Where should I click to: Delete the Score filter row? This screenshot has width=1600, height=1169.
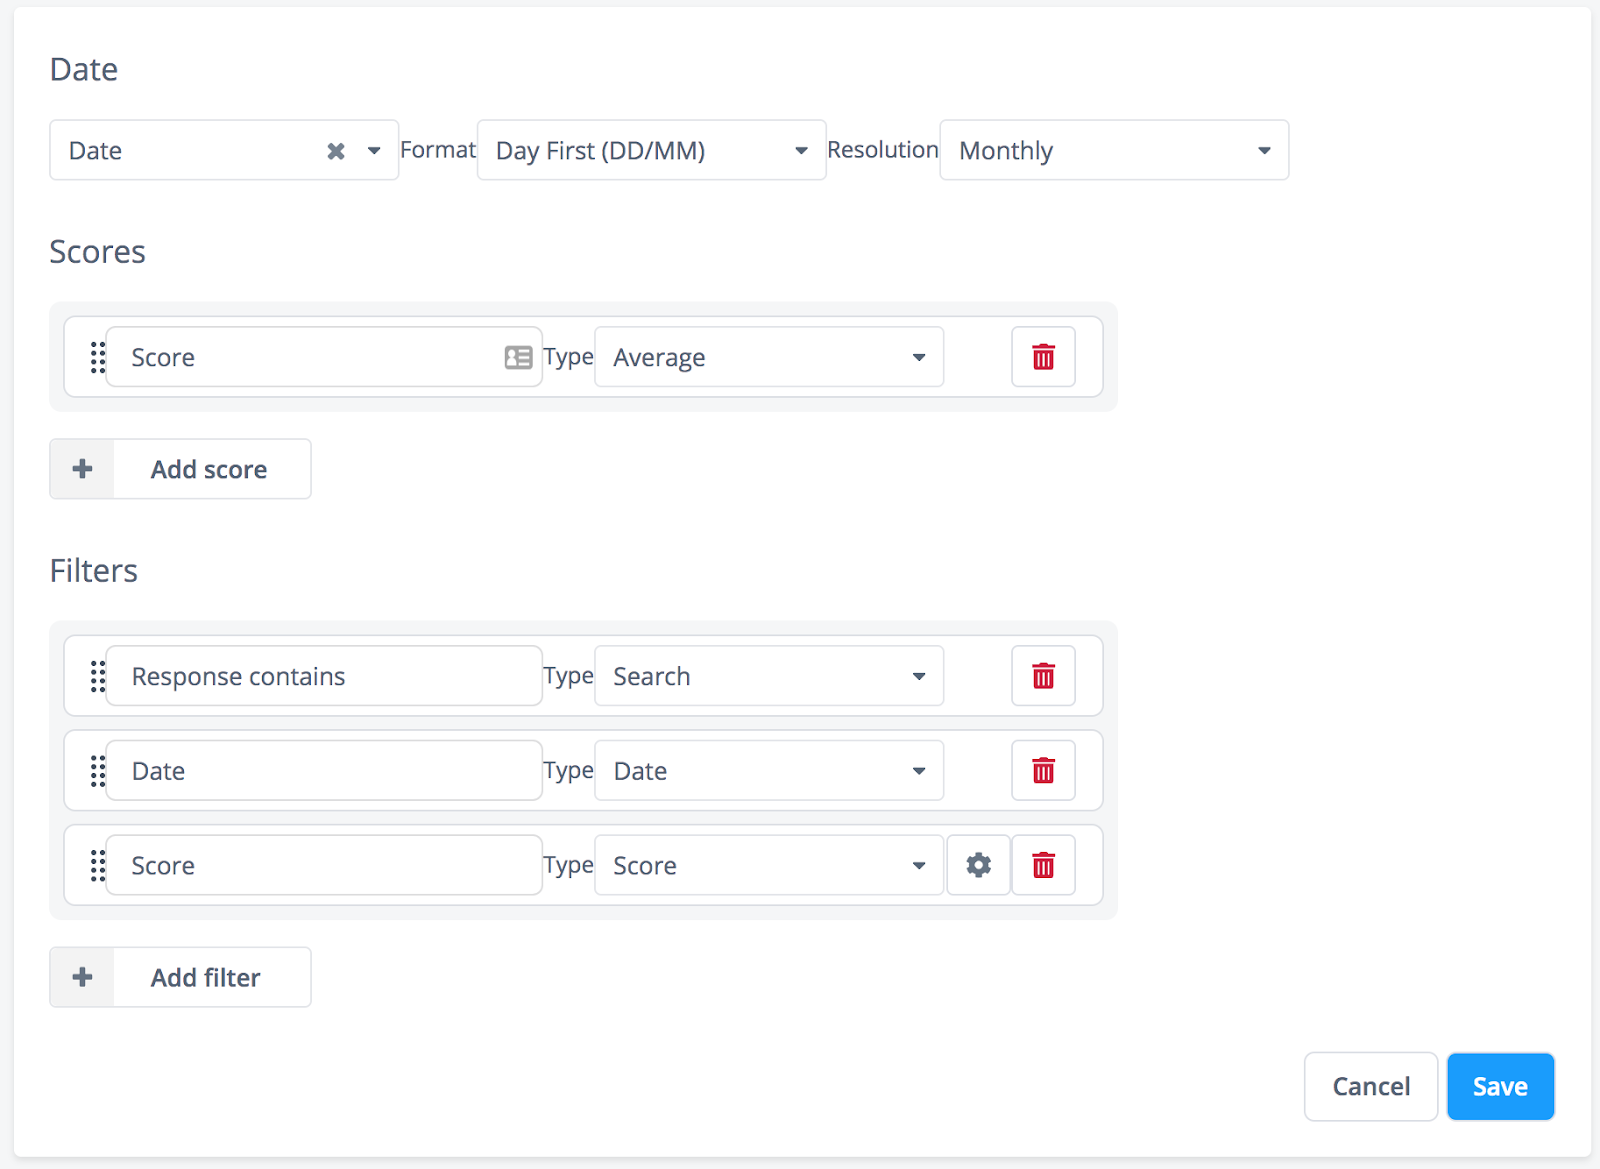click(x=1043, y=865)
